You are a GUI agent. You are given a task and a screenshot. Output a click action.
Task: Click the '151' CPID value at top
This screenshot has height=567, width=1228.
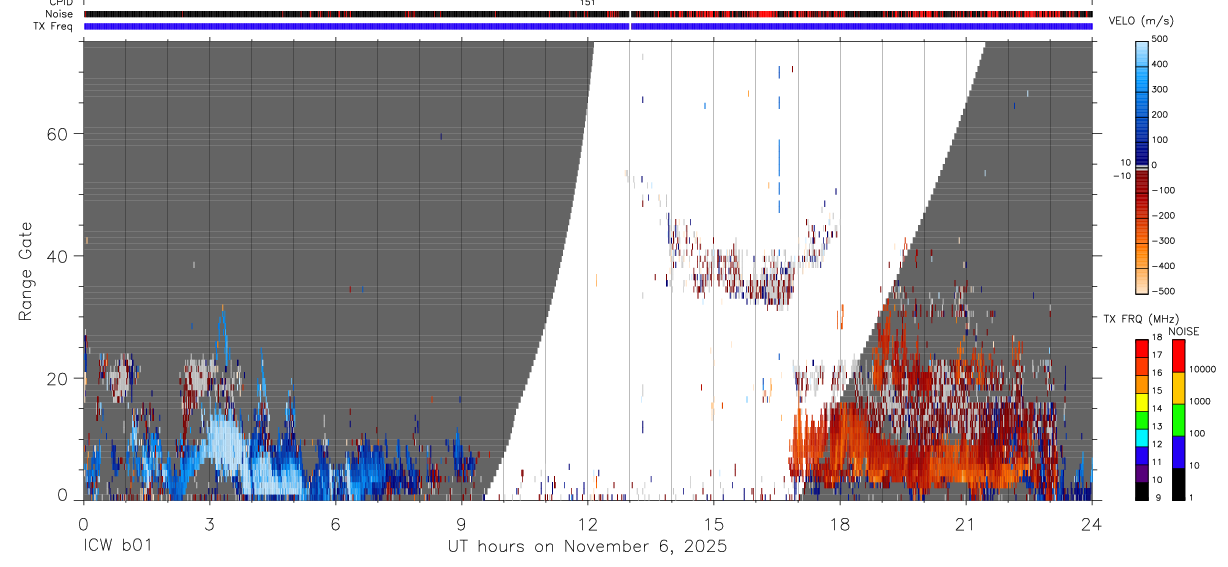point(588,3)
